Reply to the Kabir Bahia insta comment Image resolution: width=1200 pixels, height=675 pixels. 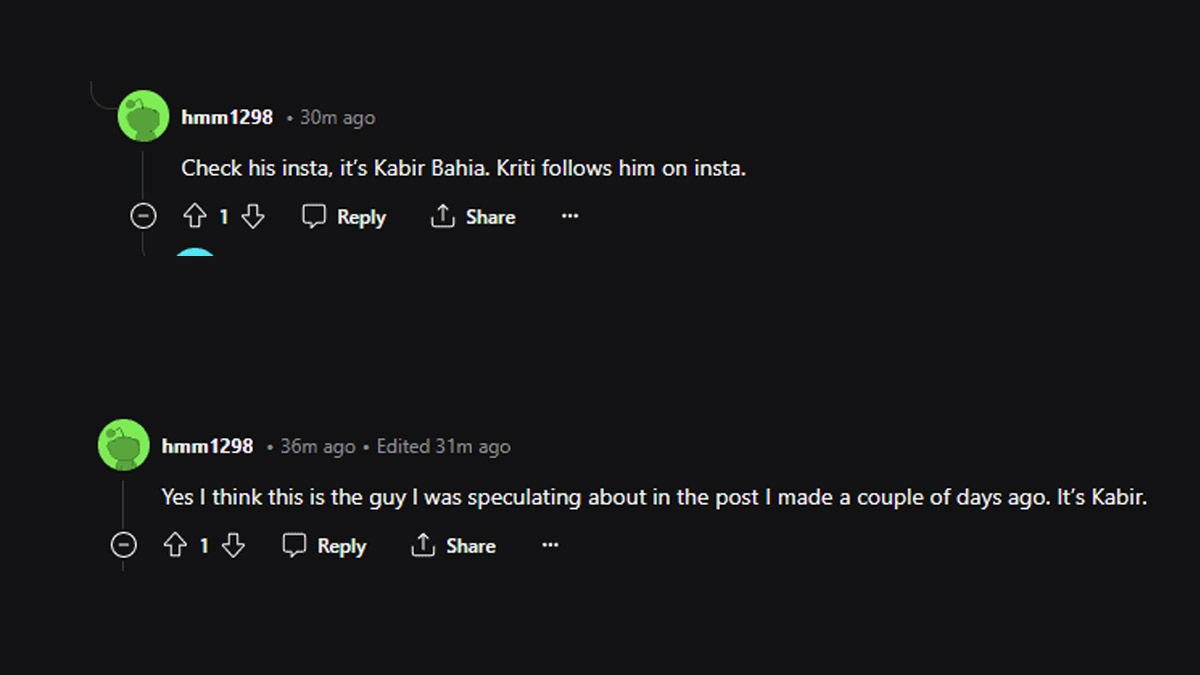[344, 217]
